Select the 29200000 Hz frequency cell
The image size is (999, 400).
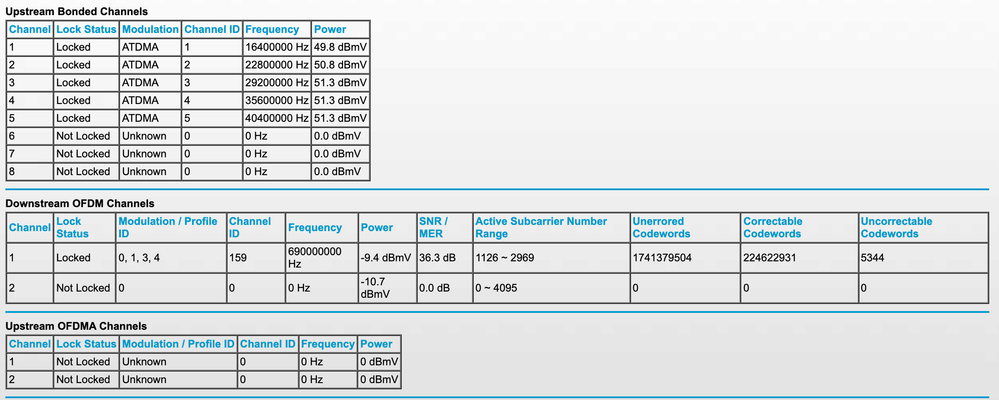[x=277, y=83]
